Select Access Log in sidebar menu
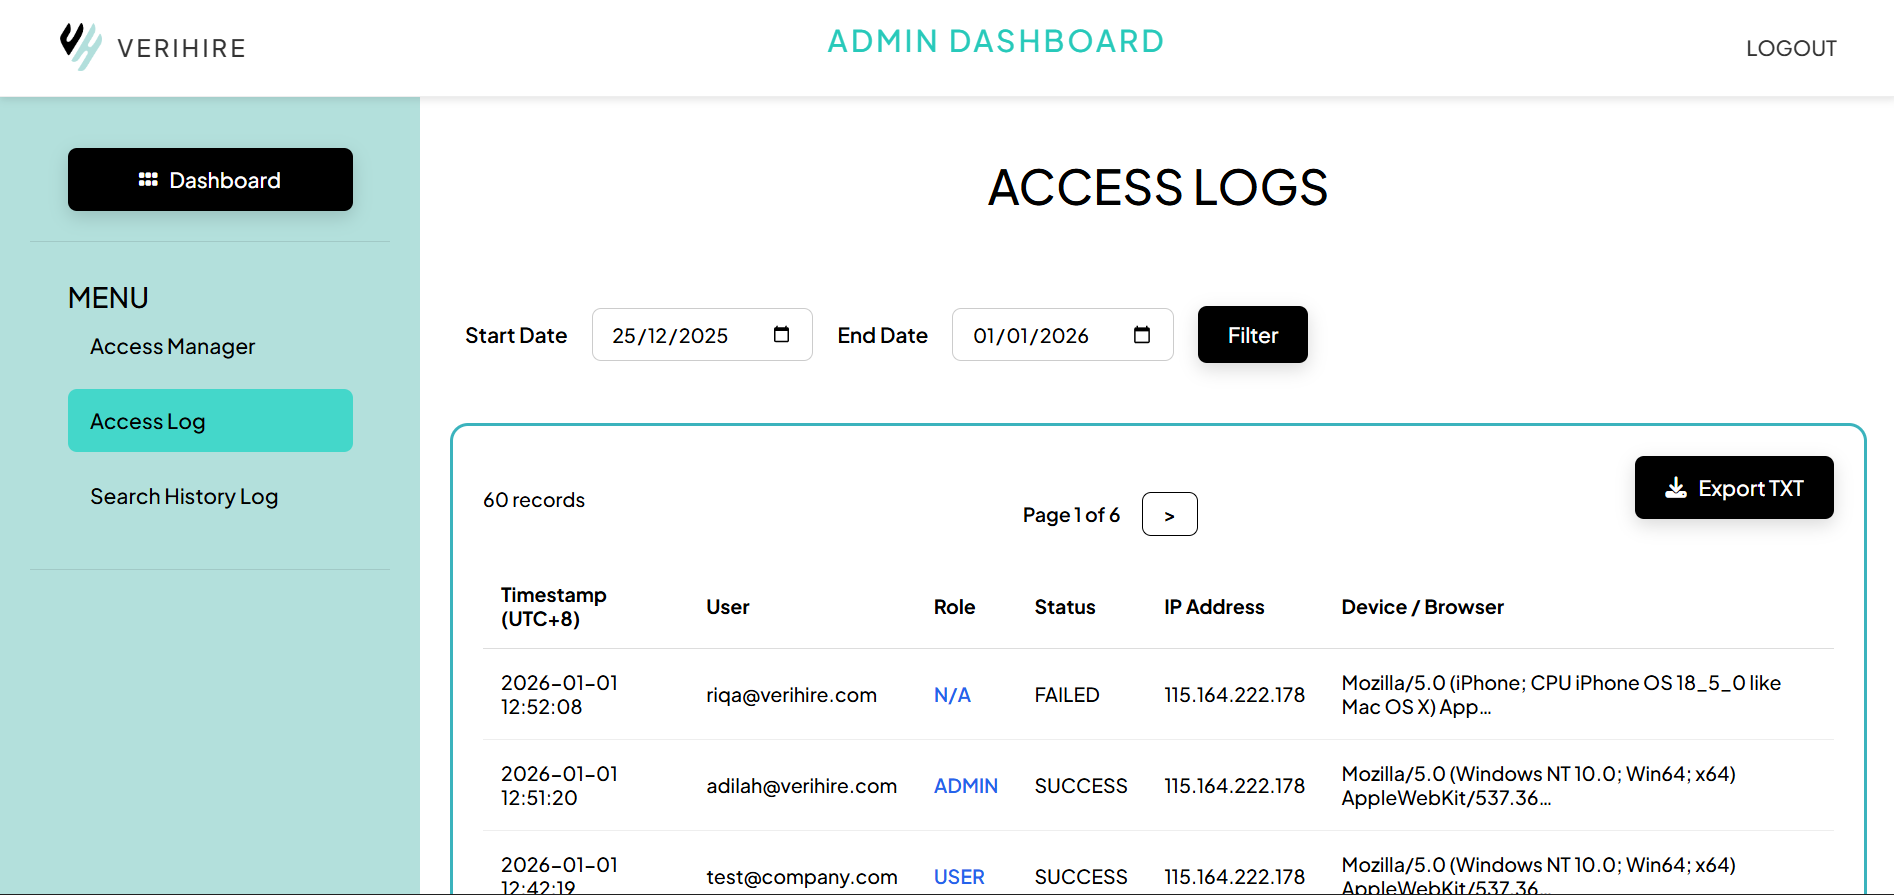Screen dimensions: 1894x895 coord(210,421)
